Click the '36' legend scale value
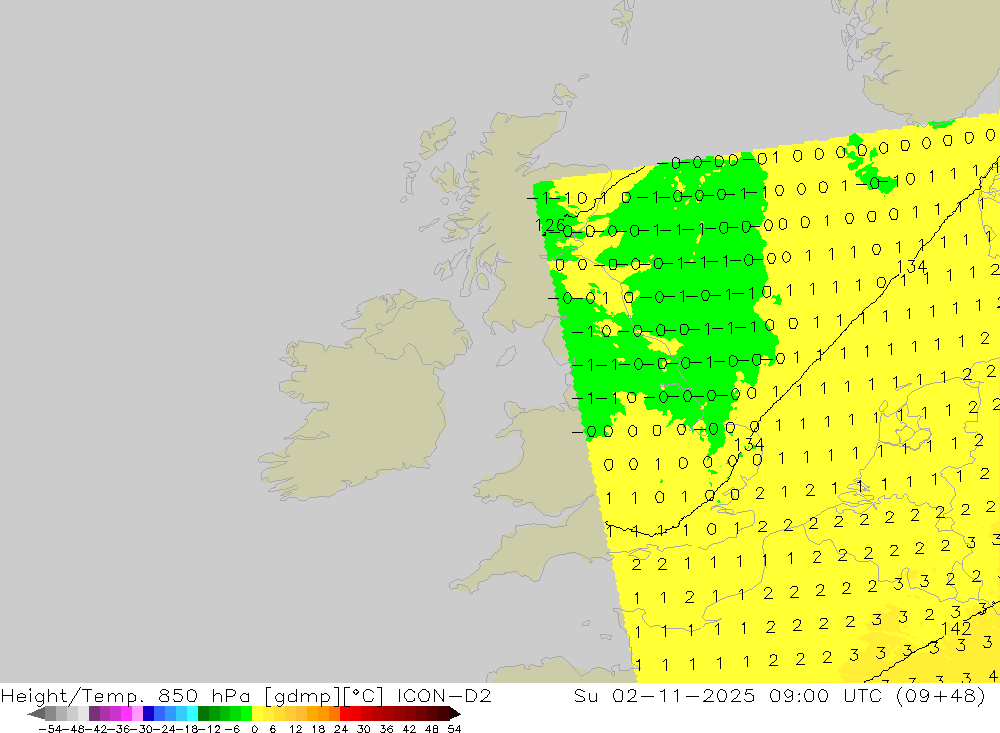Viewport: 1000px width, 733px height. (x=386, y=729)
